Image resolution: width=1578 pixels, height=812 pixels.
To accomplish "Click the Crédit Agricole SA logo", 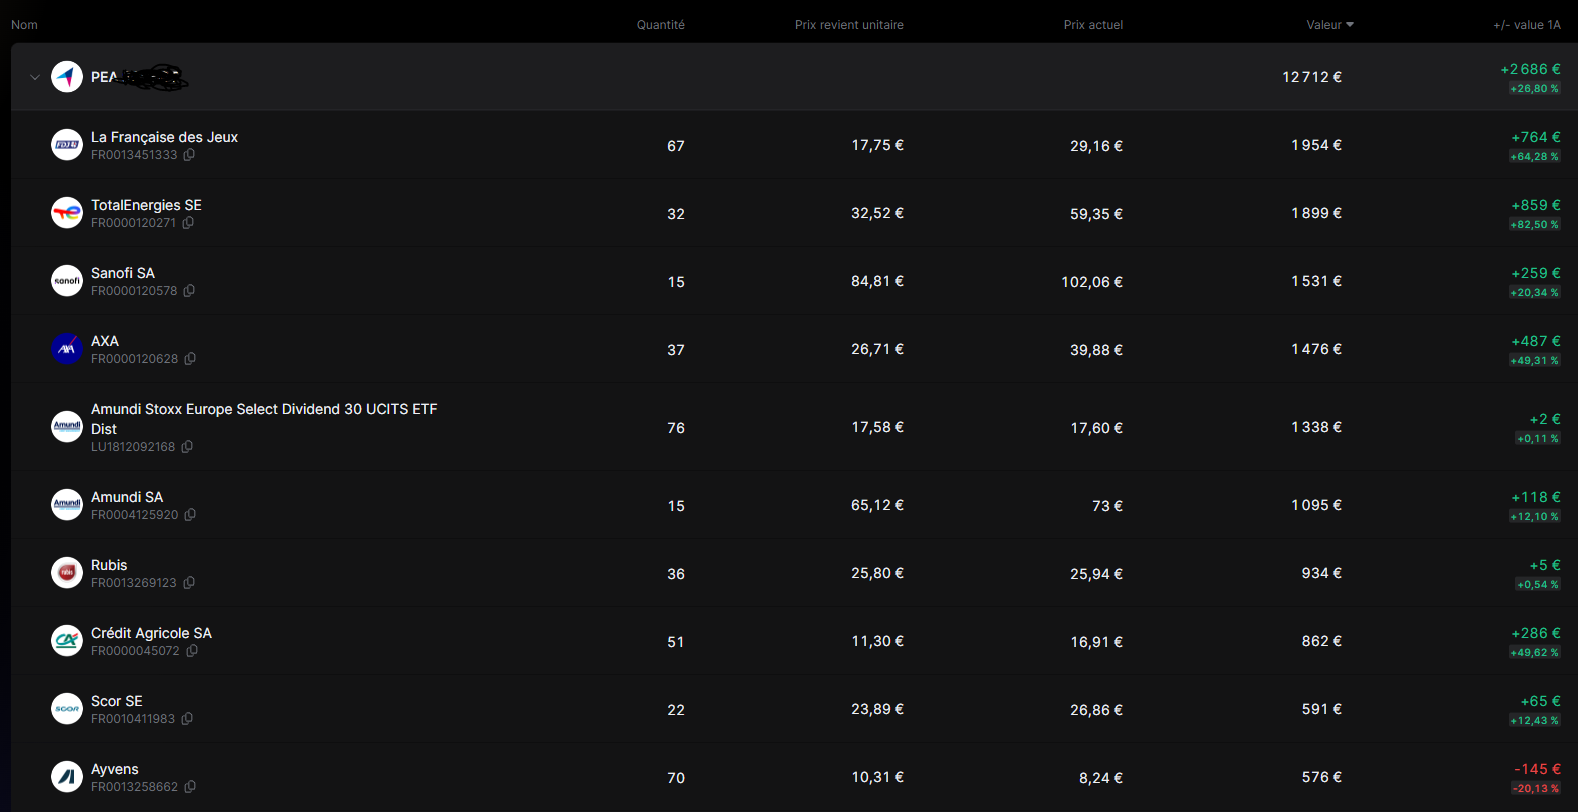I will click(x=67, y=641).
